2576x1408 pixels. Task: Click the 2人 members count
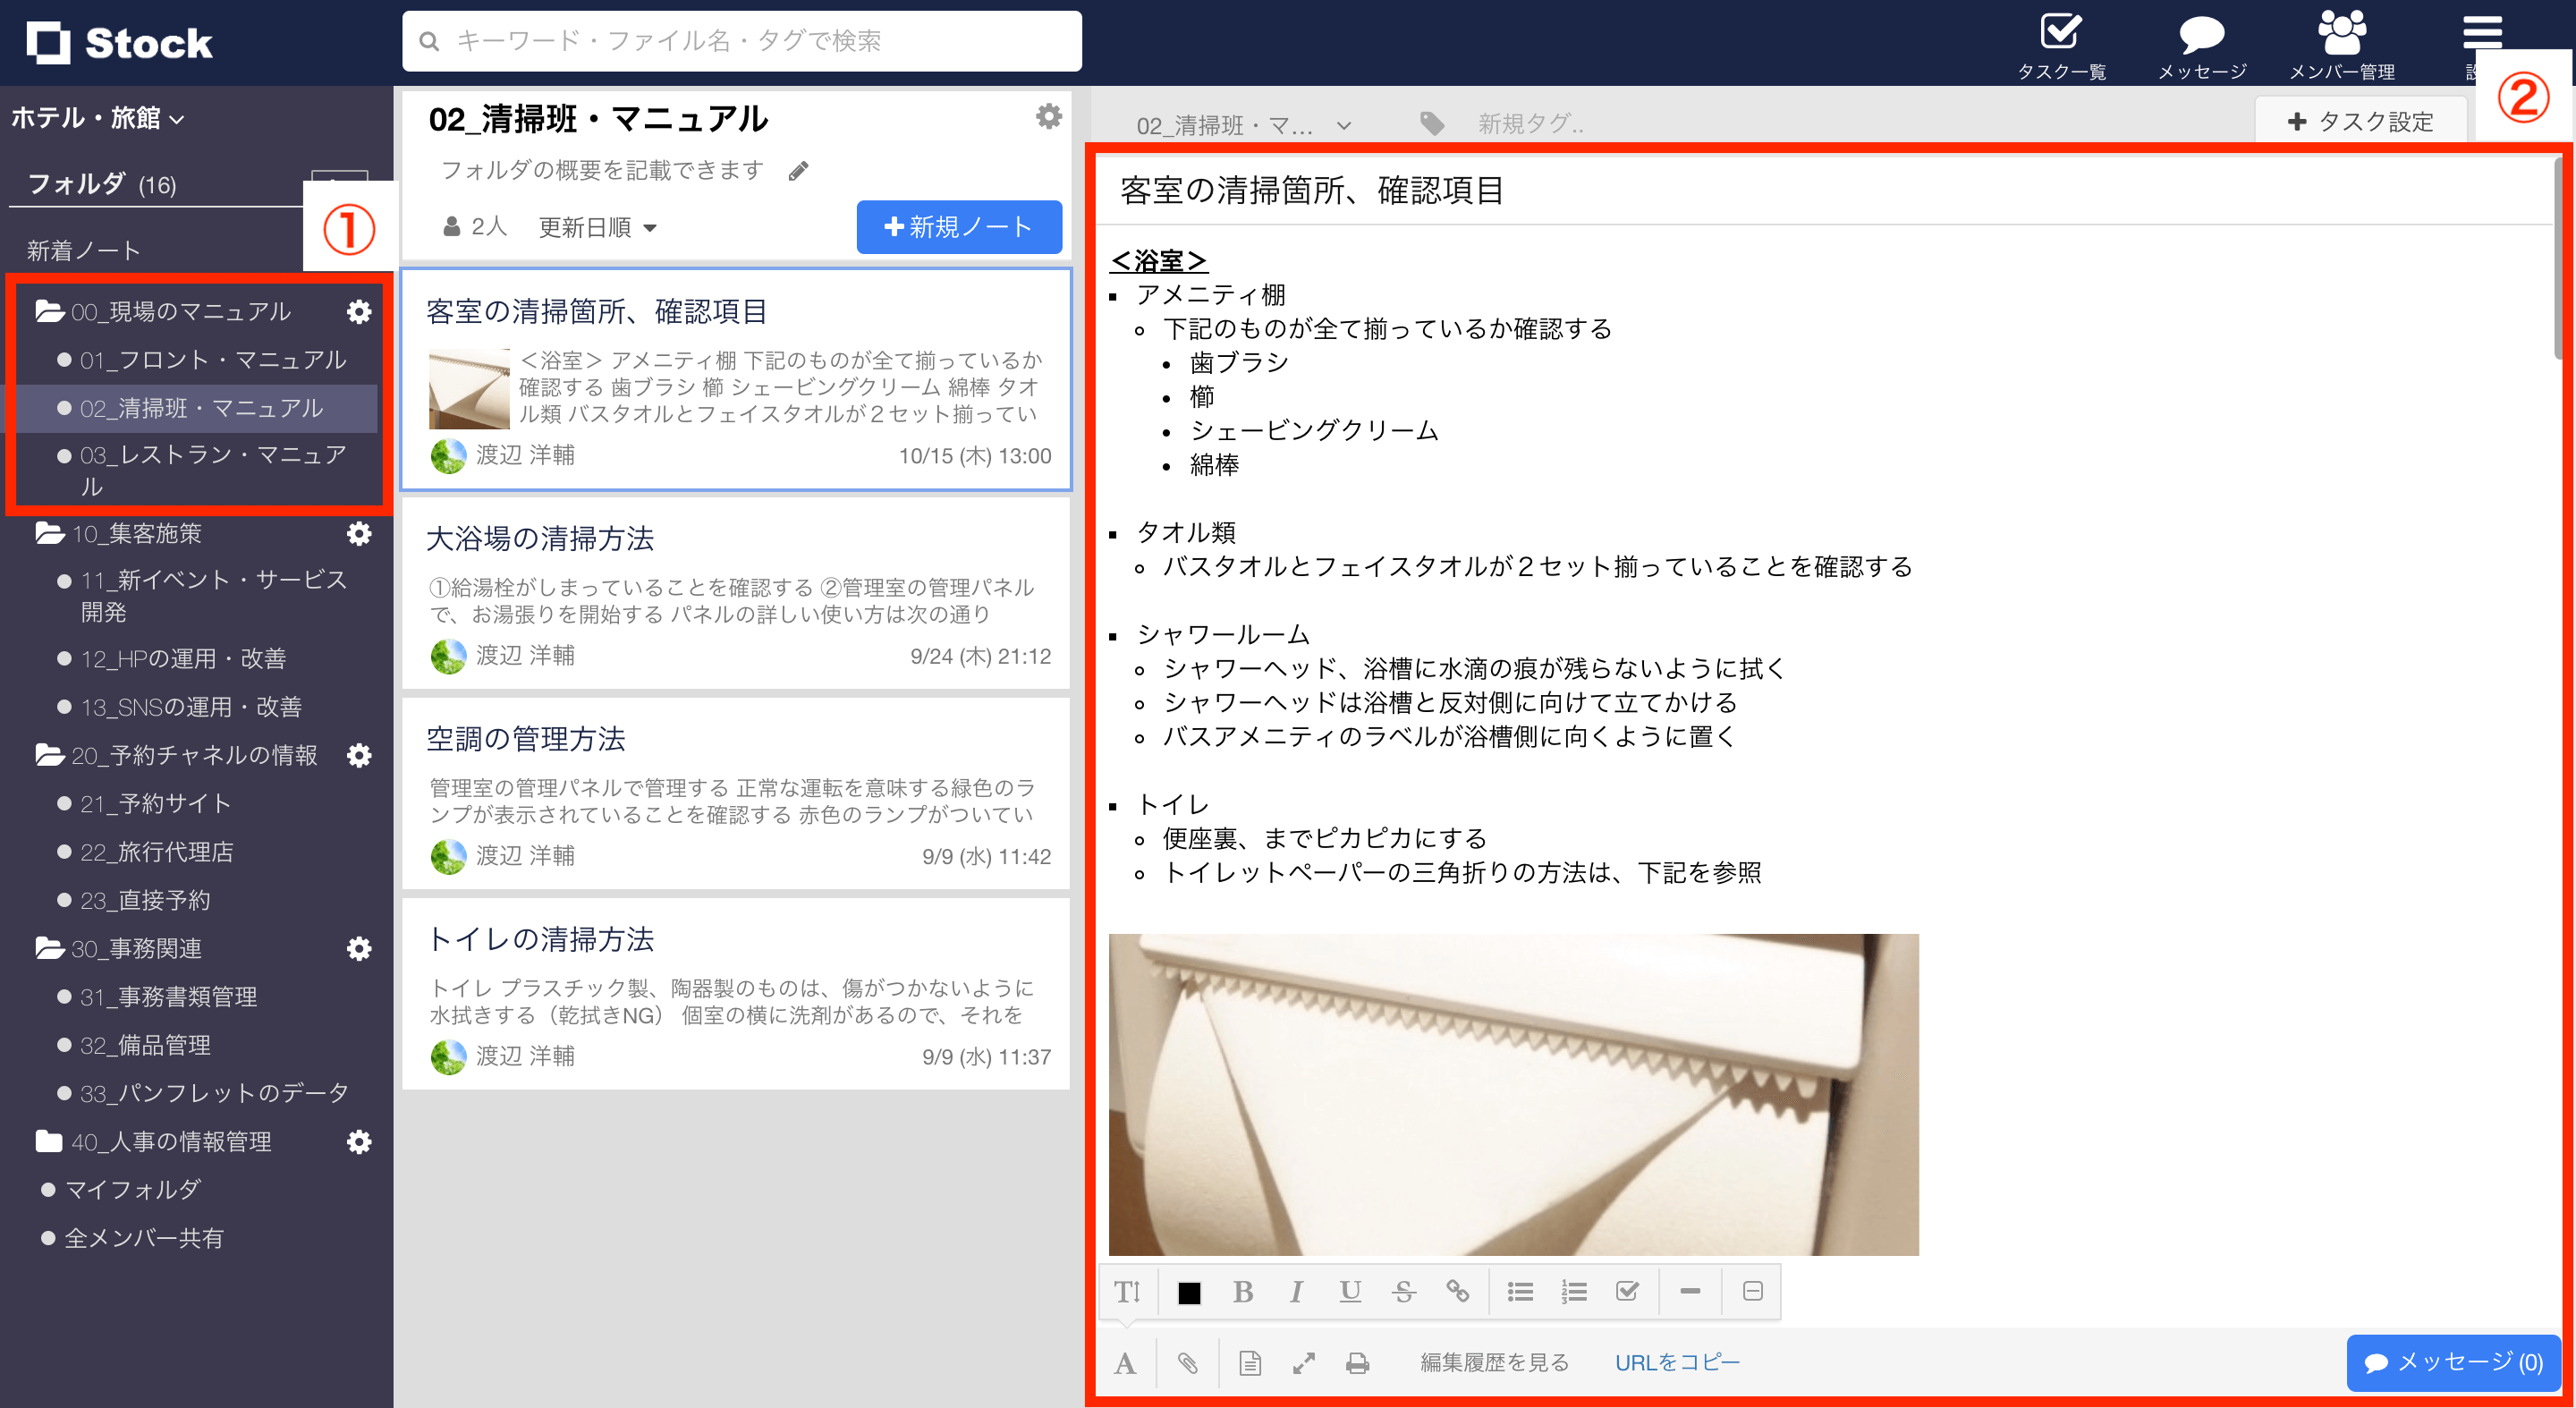coord(474,227)
